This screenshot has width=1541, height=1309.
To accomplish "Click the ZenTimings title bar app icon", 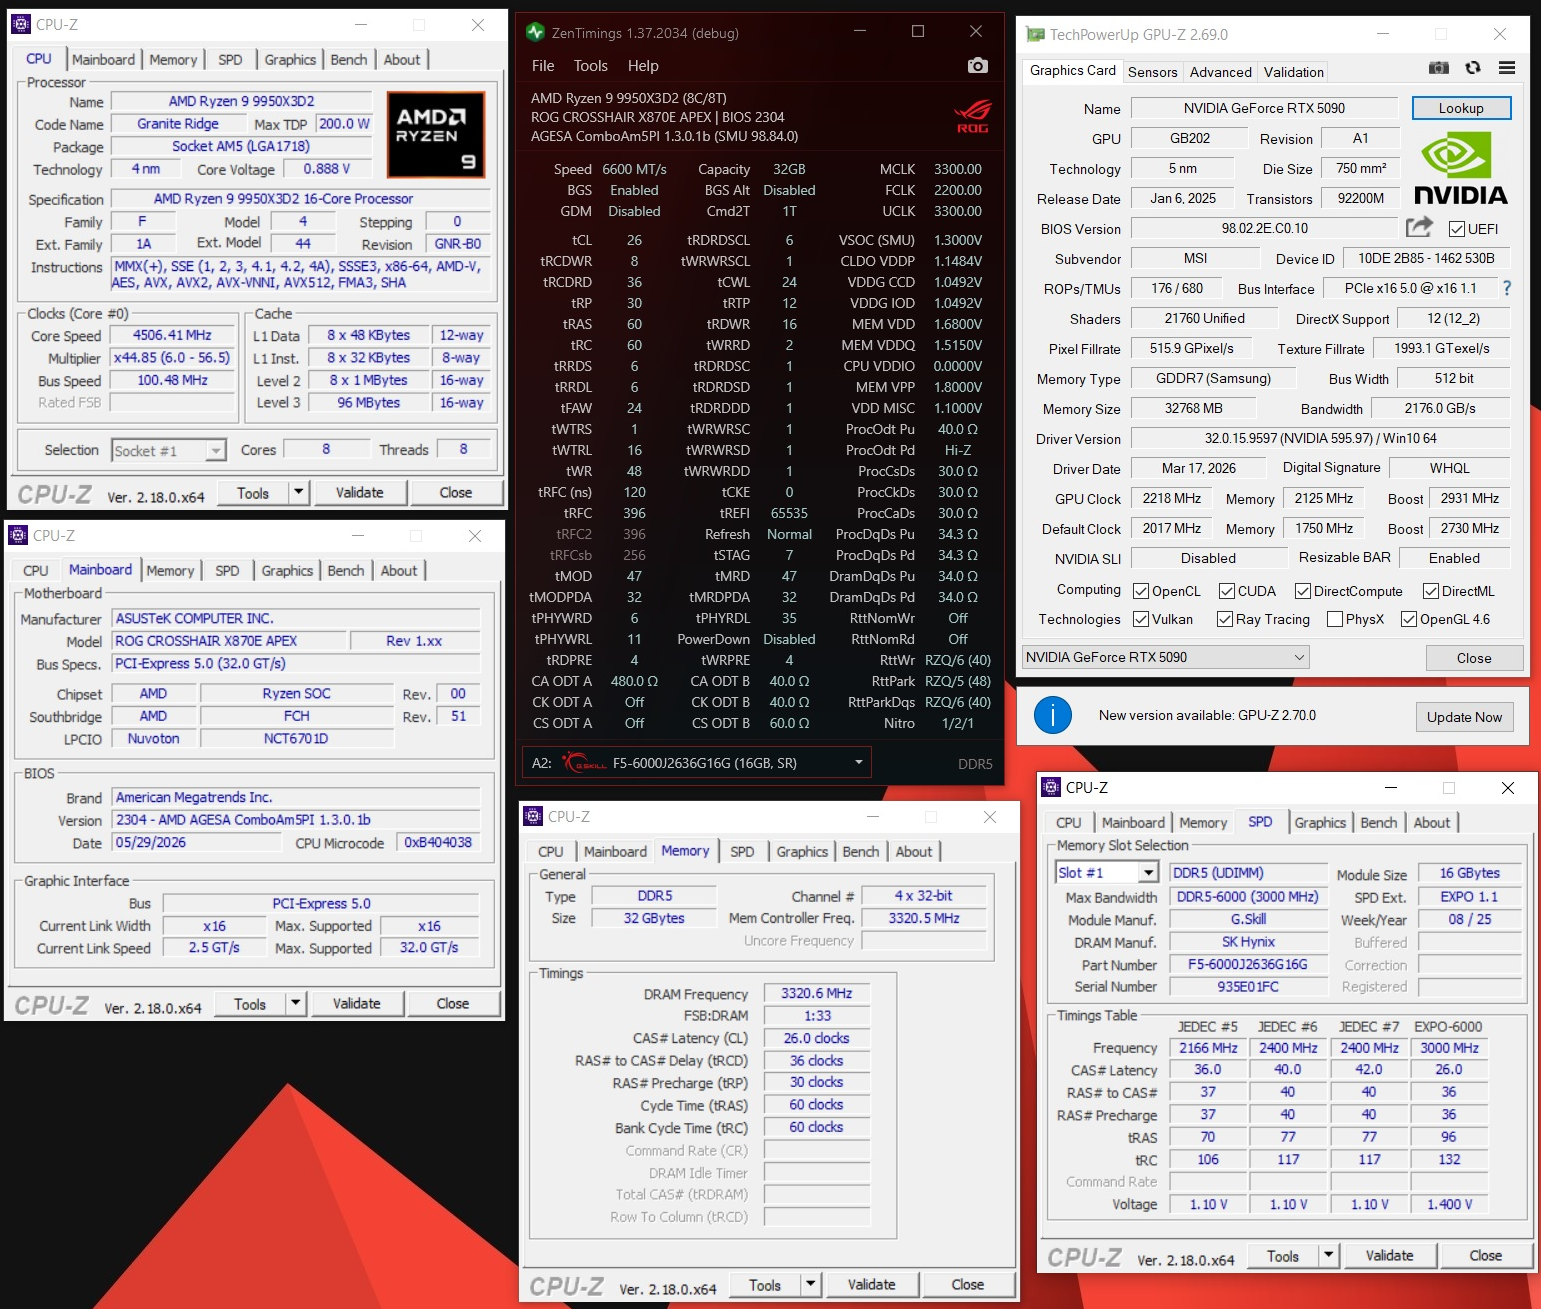I will click(536, 32).
